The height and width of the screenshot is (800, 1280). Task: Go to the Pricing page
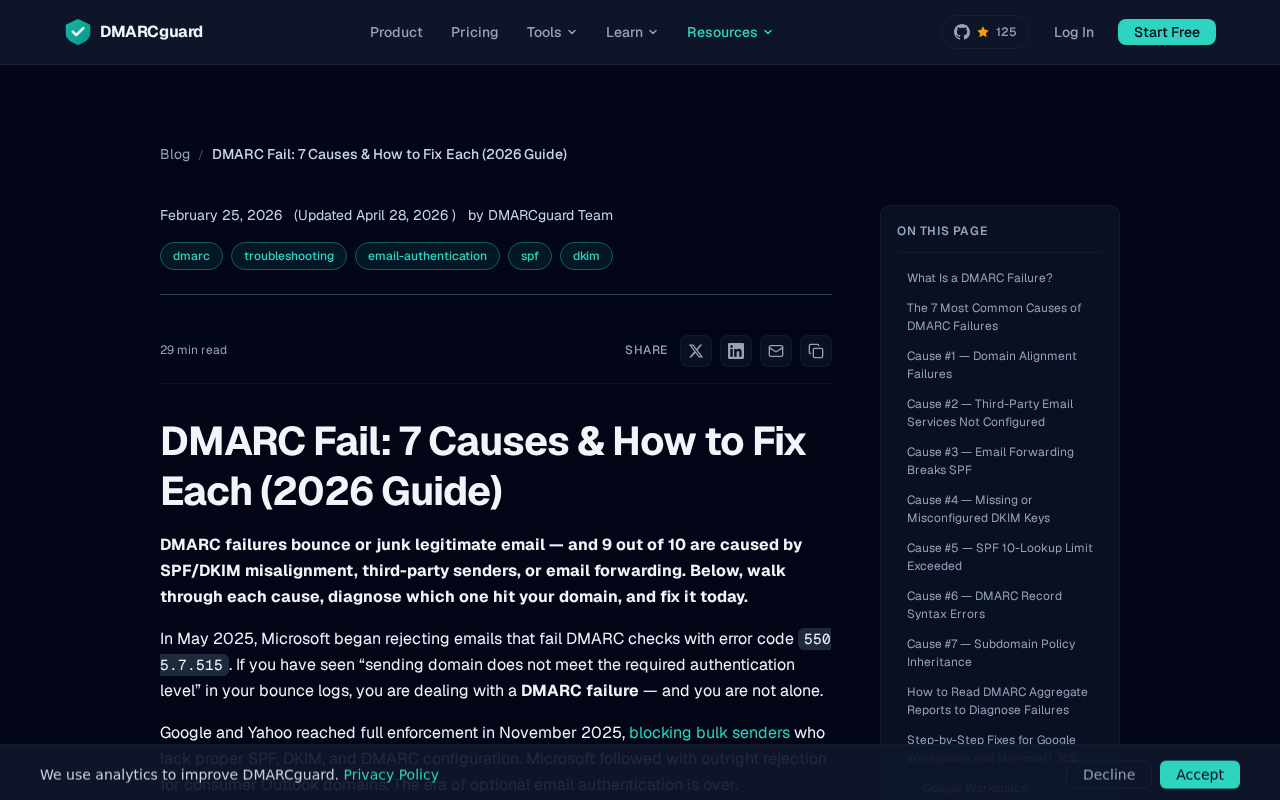(x=475, y=32)
